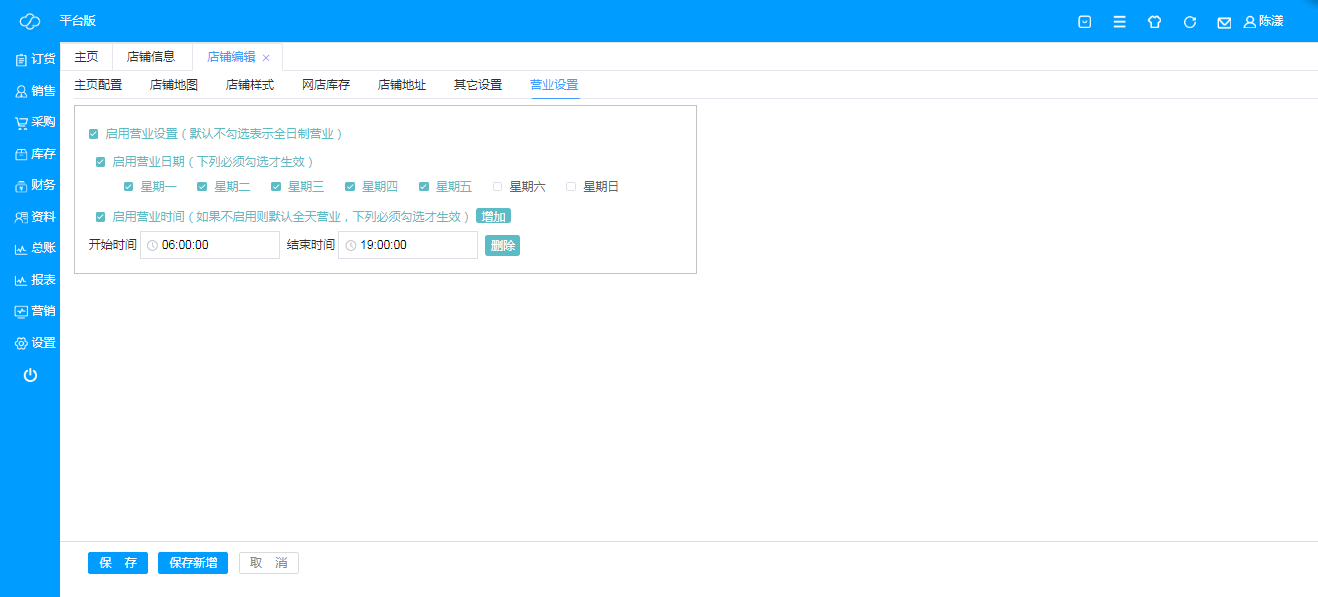The width and height of the screenshot is (1318, 597).
Task: Click the shirt theme icon
Action: pos(1154,22)
